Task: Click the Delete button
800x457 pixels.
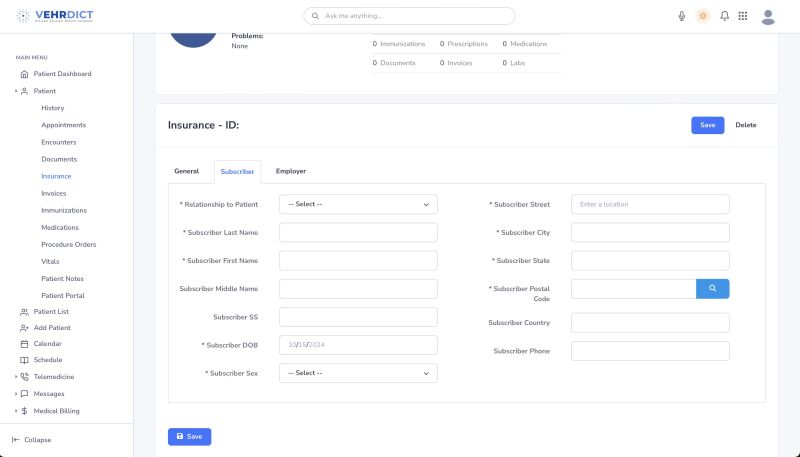Action: tap(746, 125)
